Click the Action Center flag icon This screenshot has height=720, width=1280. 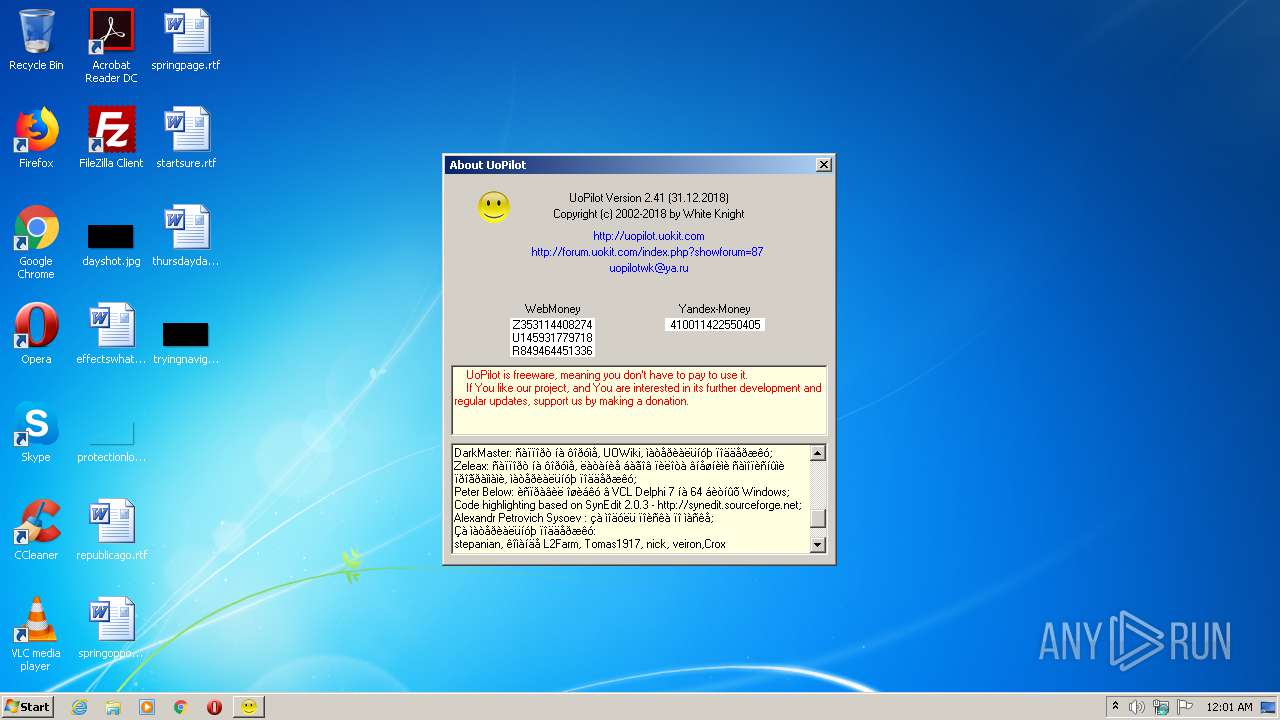(x=1185, y=707)
